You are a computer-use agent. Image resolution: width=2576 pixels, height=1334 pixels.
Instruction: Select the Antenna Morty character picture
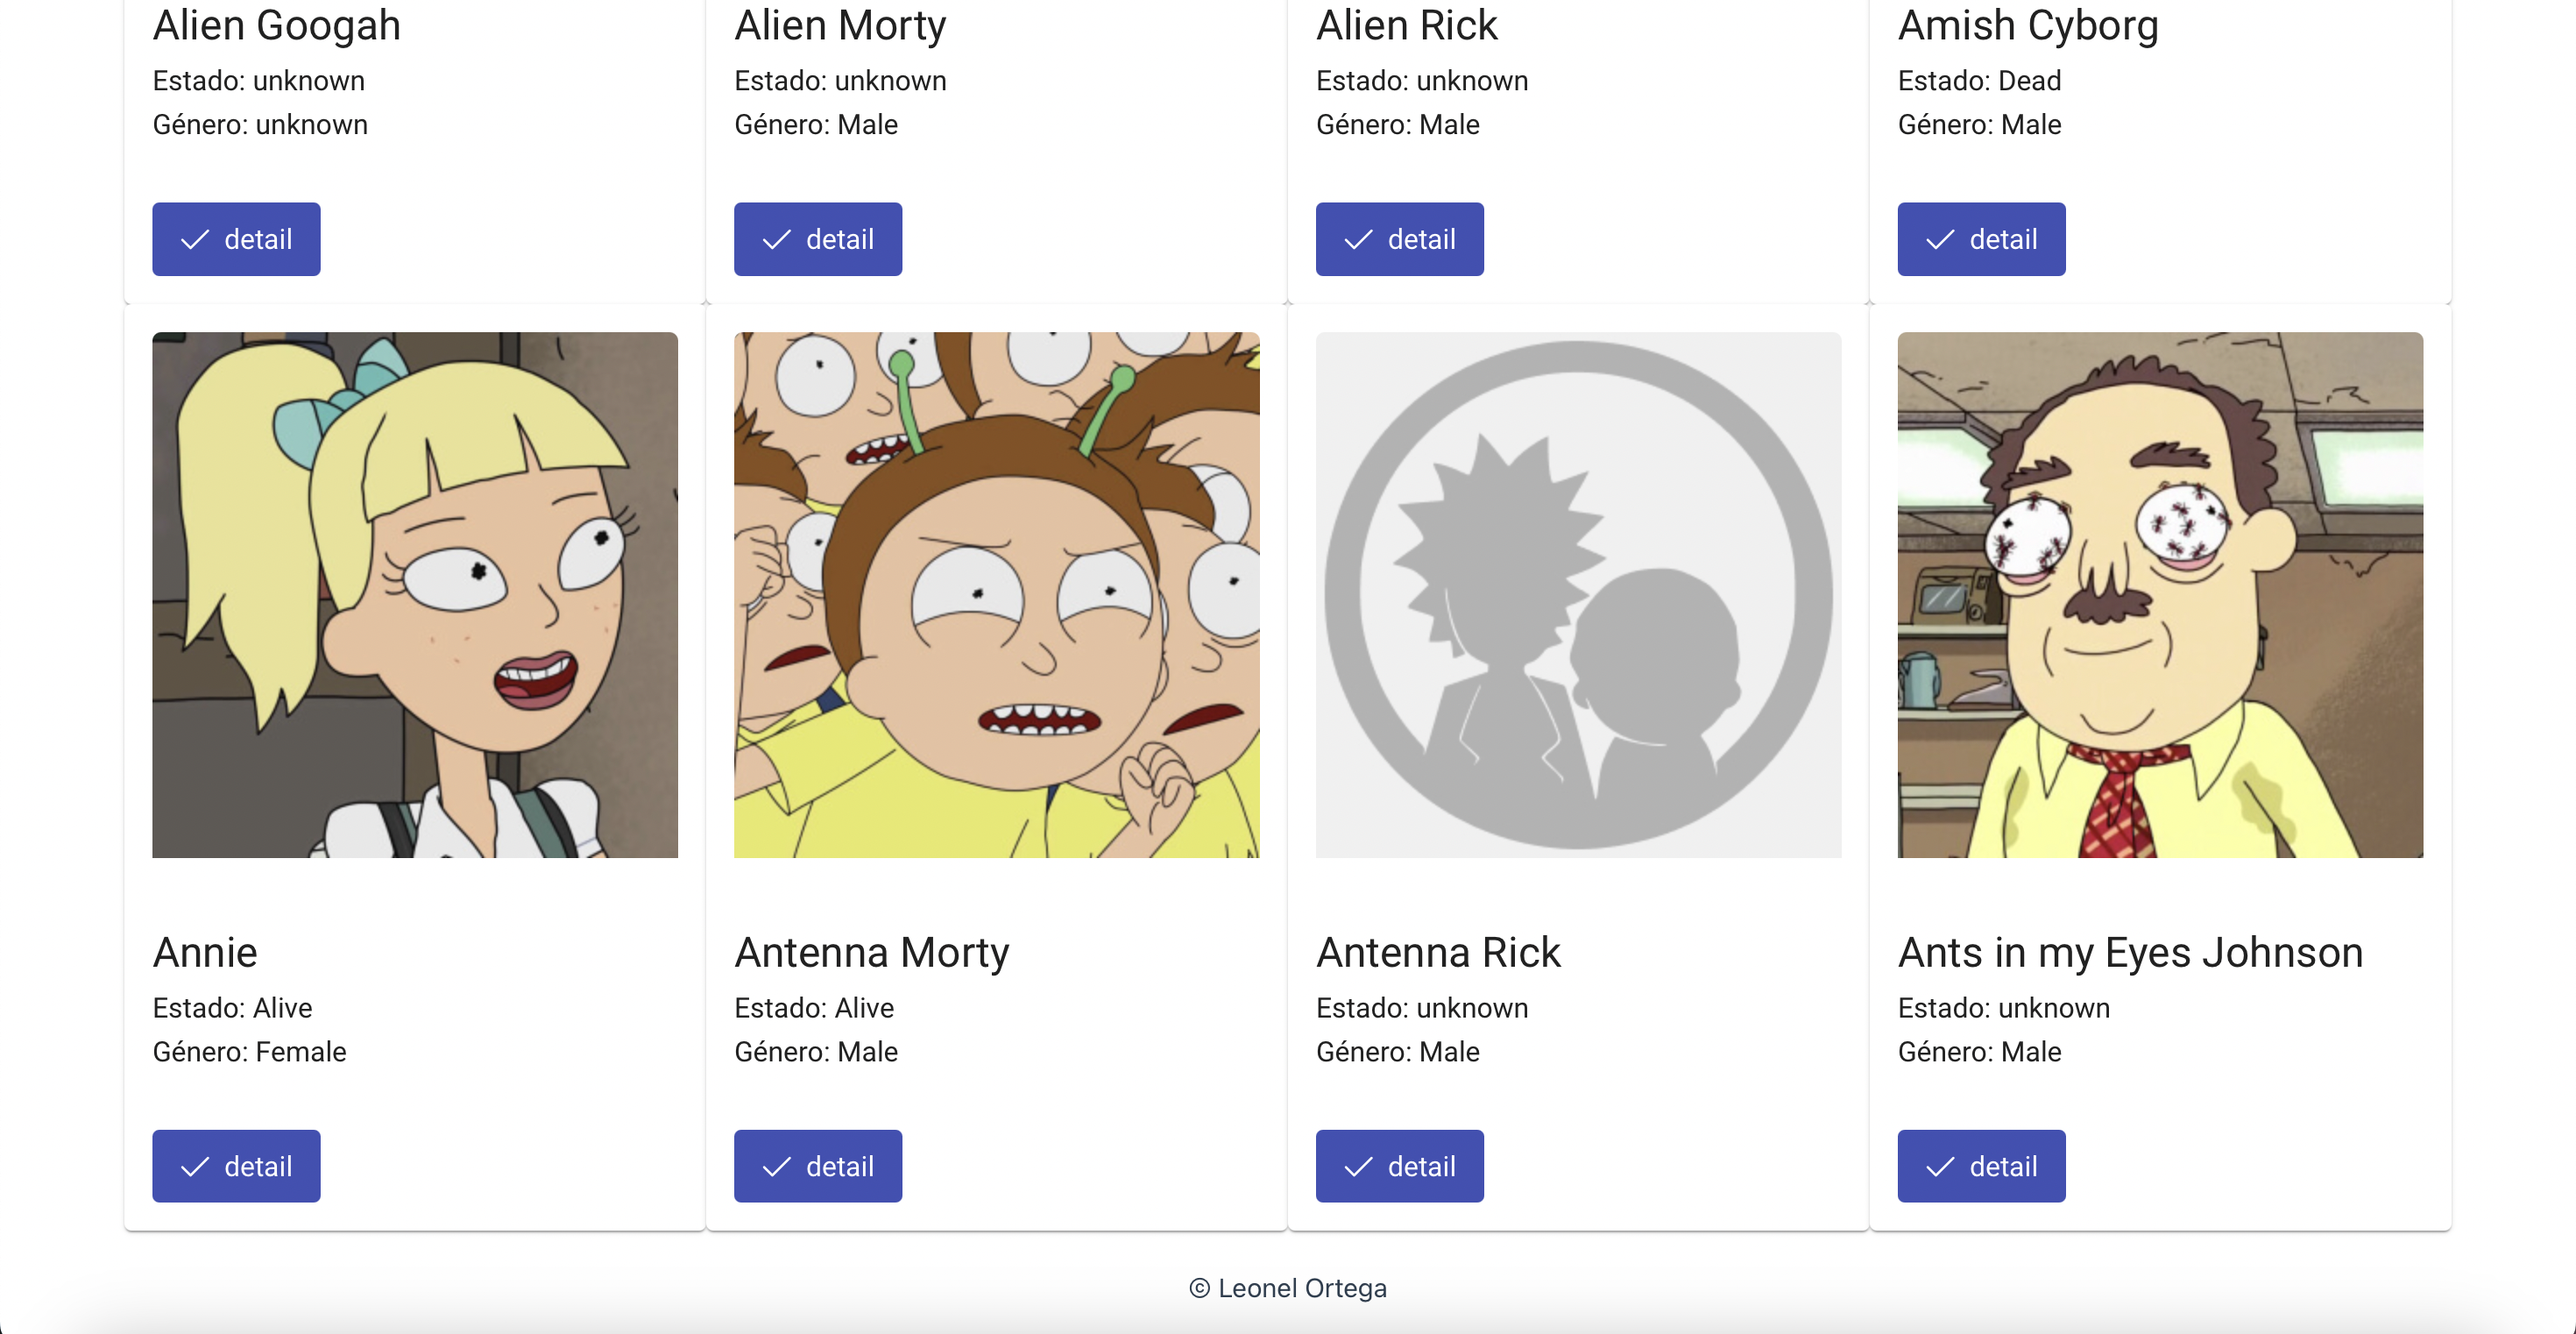coord(997,595)
